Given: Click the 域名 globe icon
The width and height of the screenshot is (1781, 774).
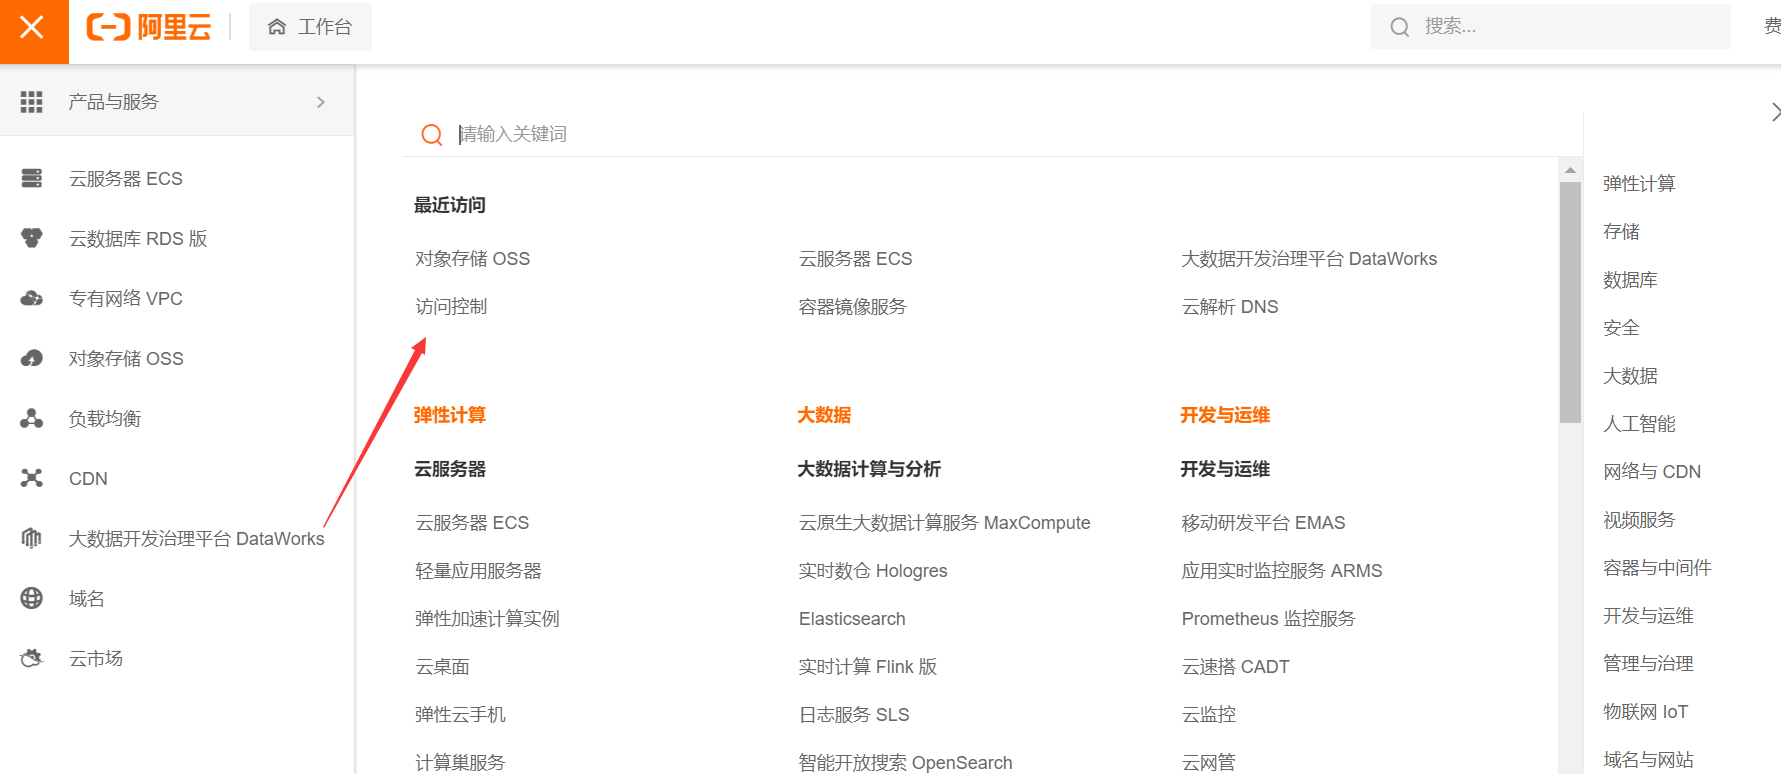Looking at the screenshot, I should click(x=32, y=599).
